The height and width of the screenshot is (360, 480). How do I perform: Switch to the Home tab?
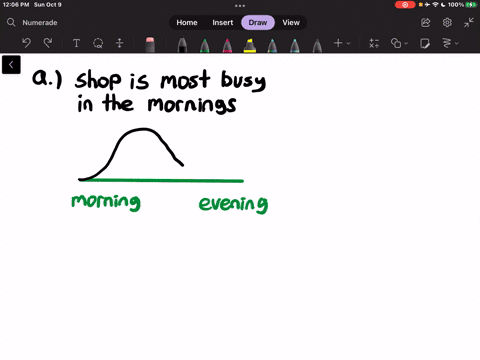[187, 23]
